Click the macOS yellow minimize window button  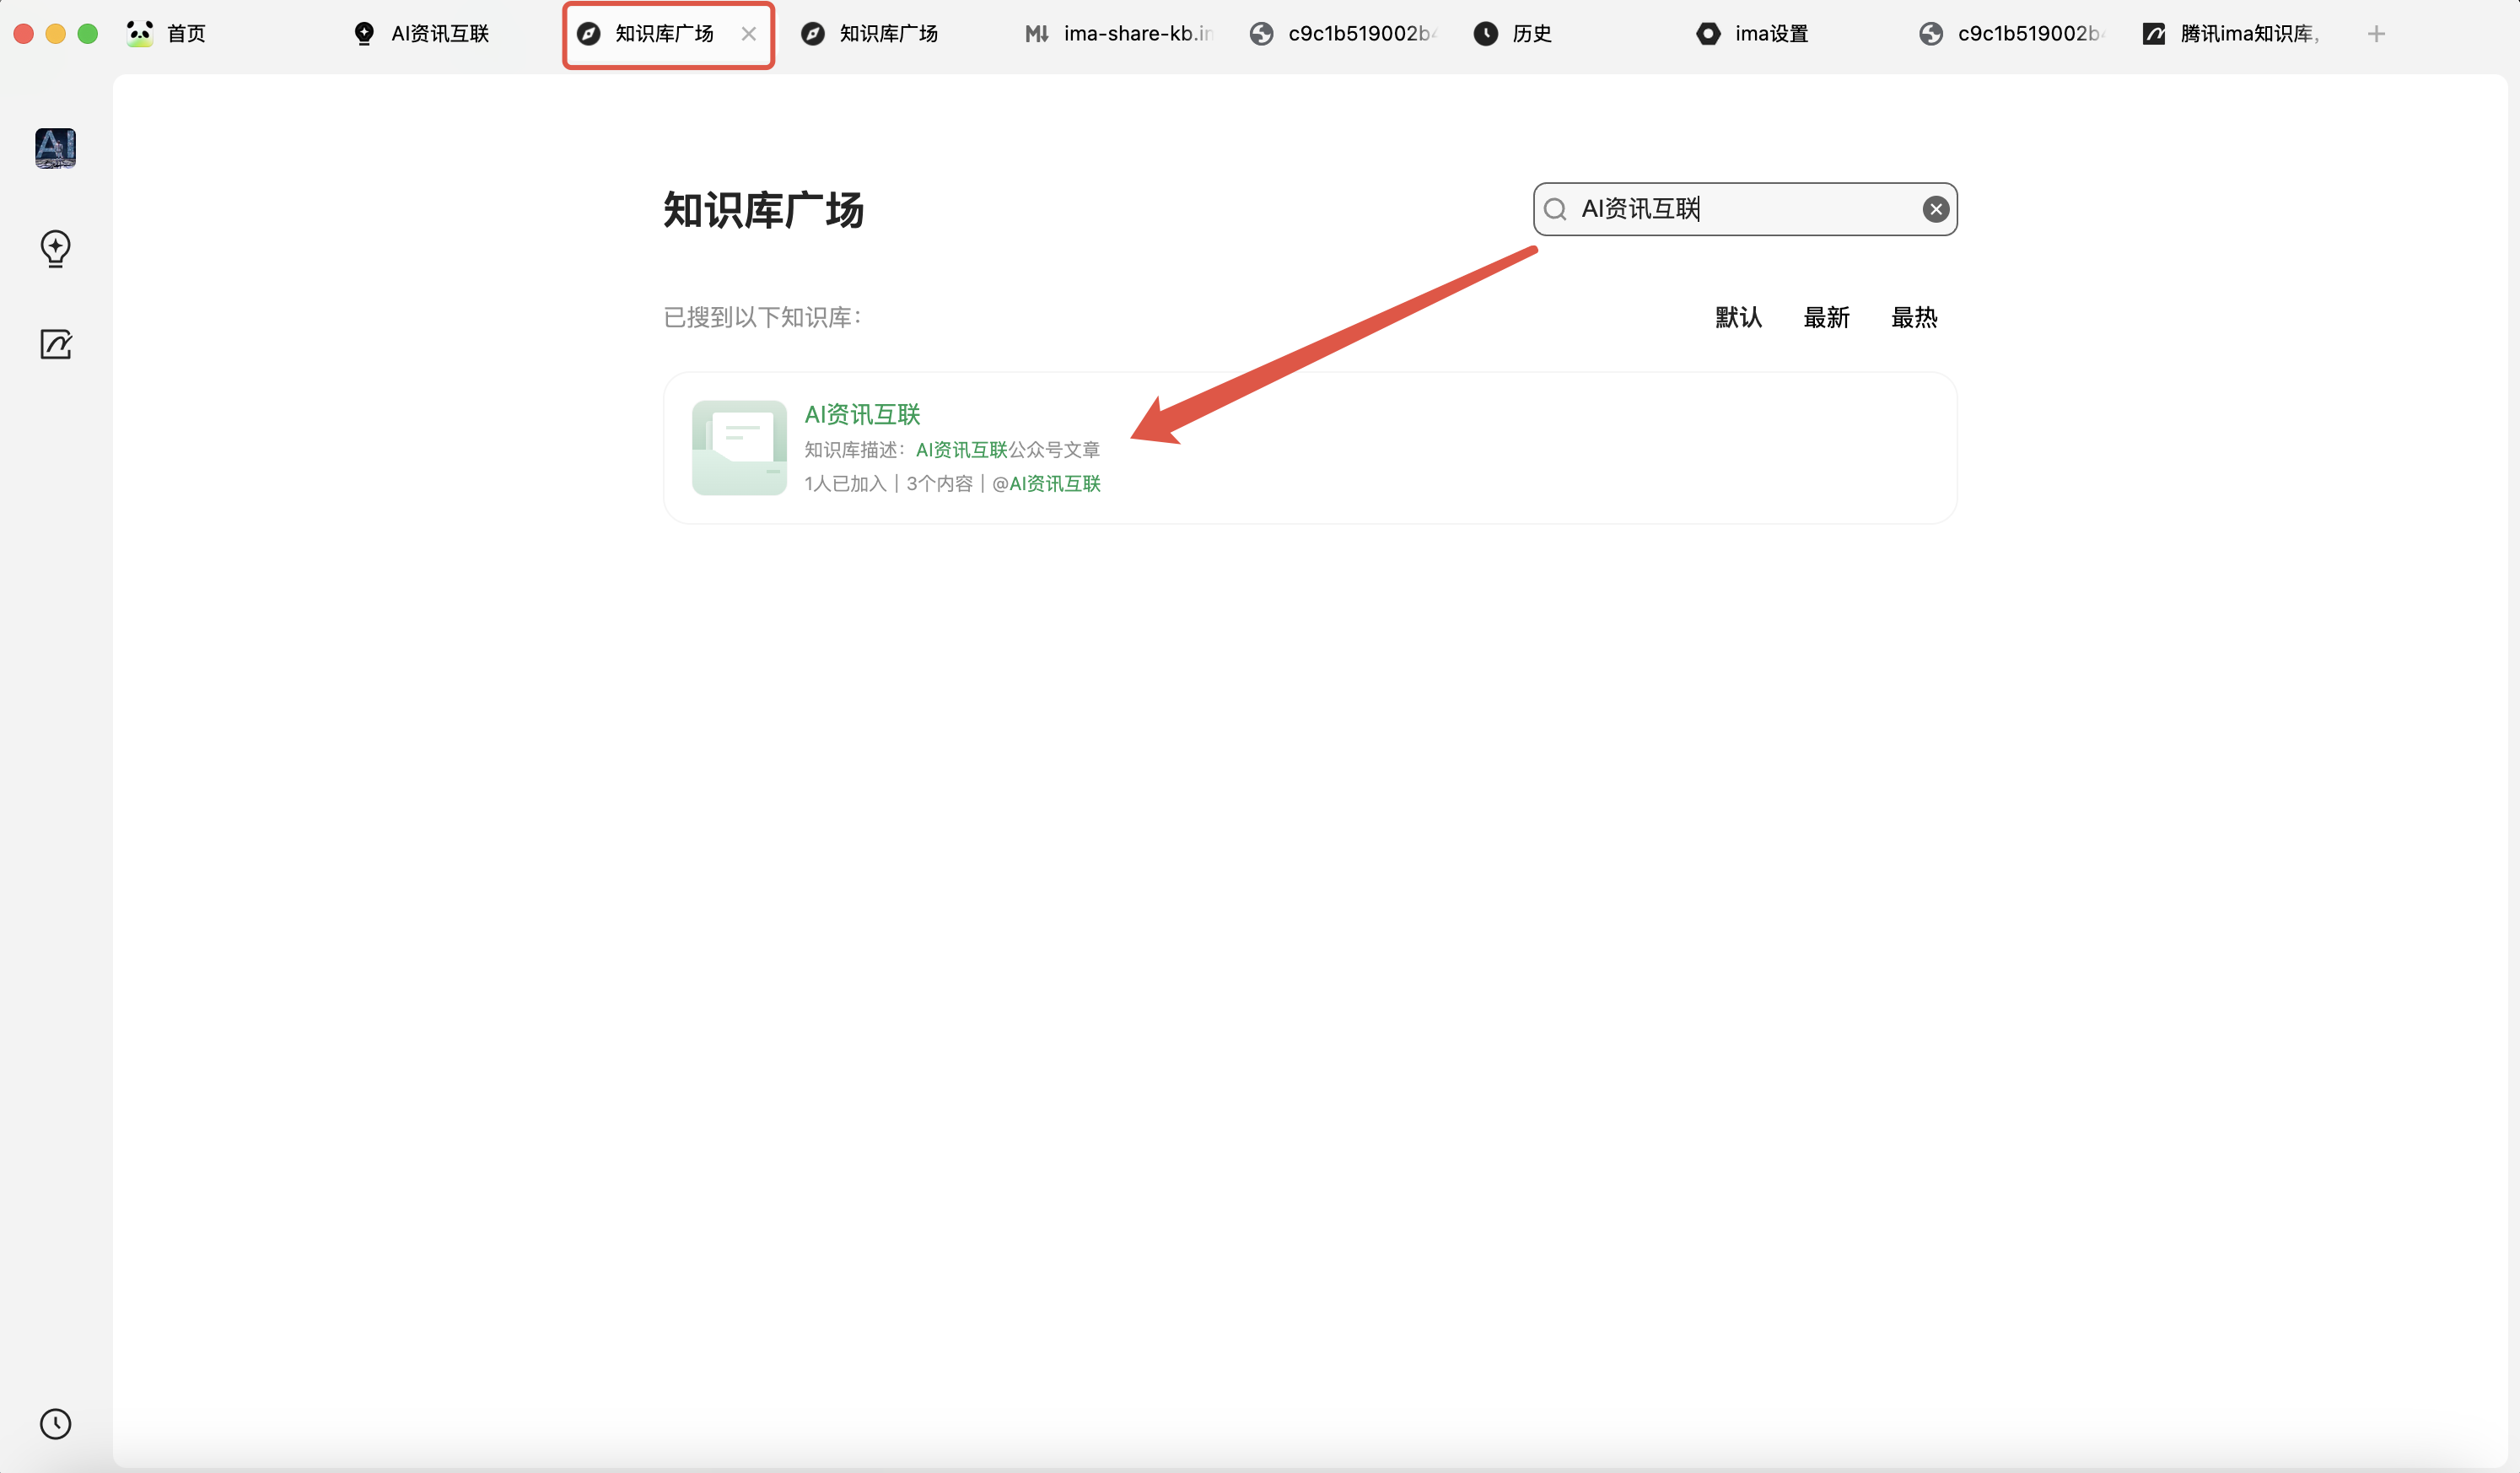[56, 34]
